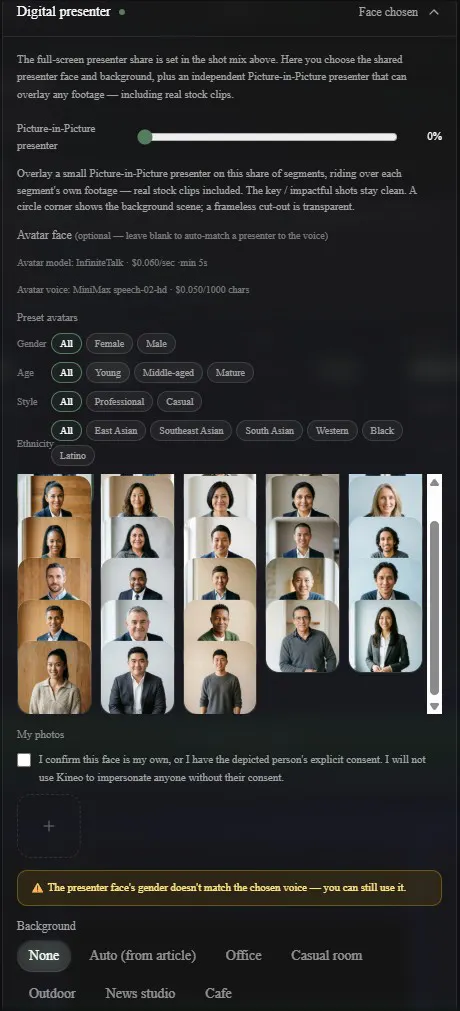Click the Avatar model: InfiniteTalk line
Screen dimensions: 460x1011
click(112, 263)
